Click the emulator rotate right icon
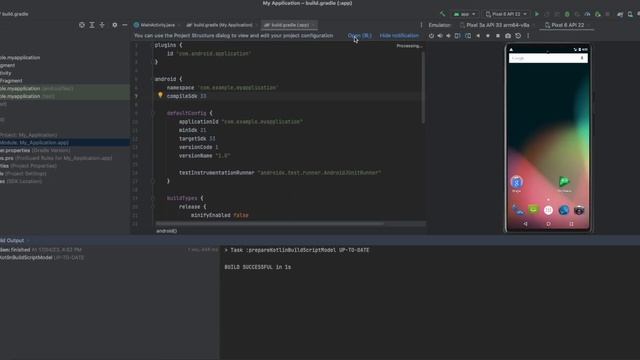The image size is (640, 360). [468, 36]
